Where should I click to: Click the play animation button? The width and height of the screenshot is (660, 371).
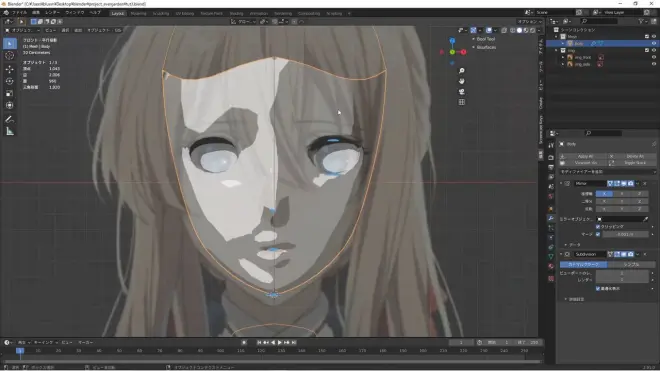click(280, 342)
